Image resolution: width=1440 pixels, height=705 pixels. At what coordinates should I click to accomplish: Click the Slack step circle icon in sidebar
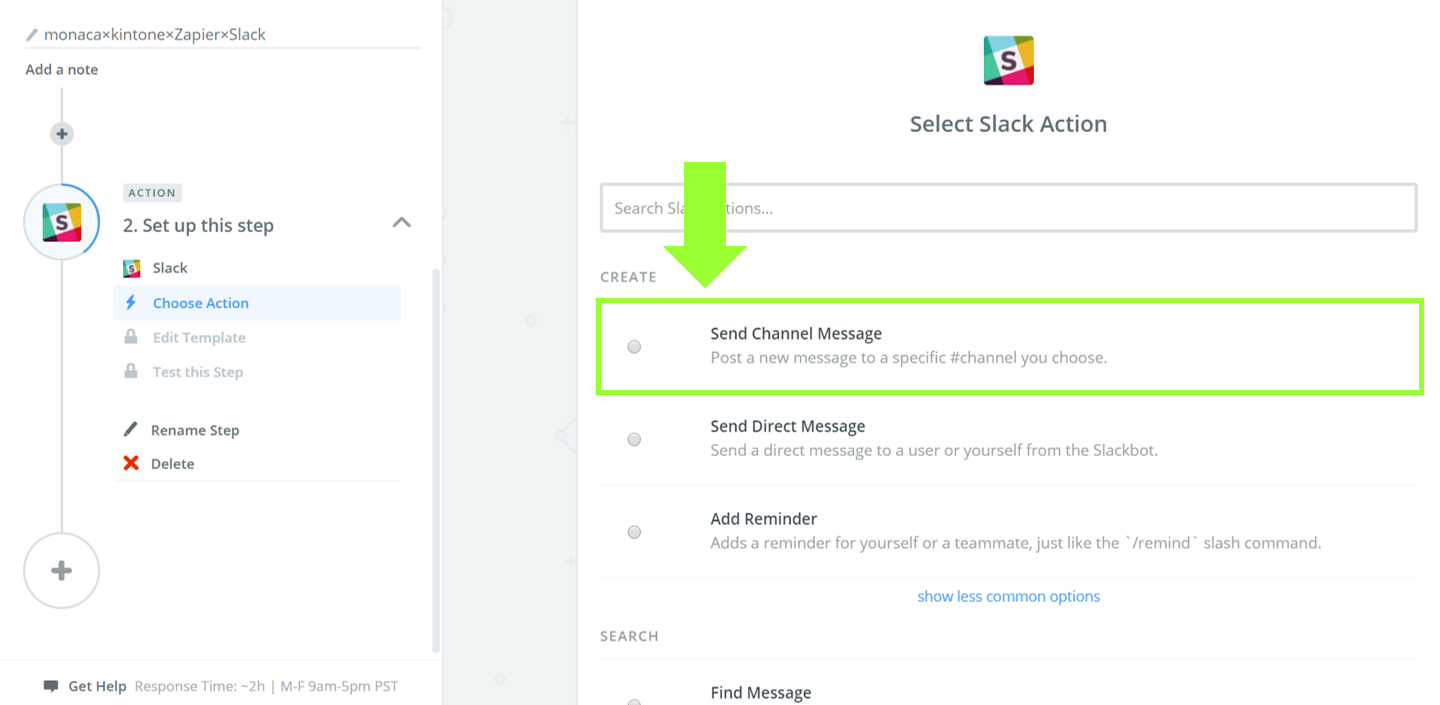62,223
